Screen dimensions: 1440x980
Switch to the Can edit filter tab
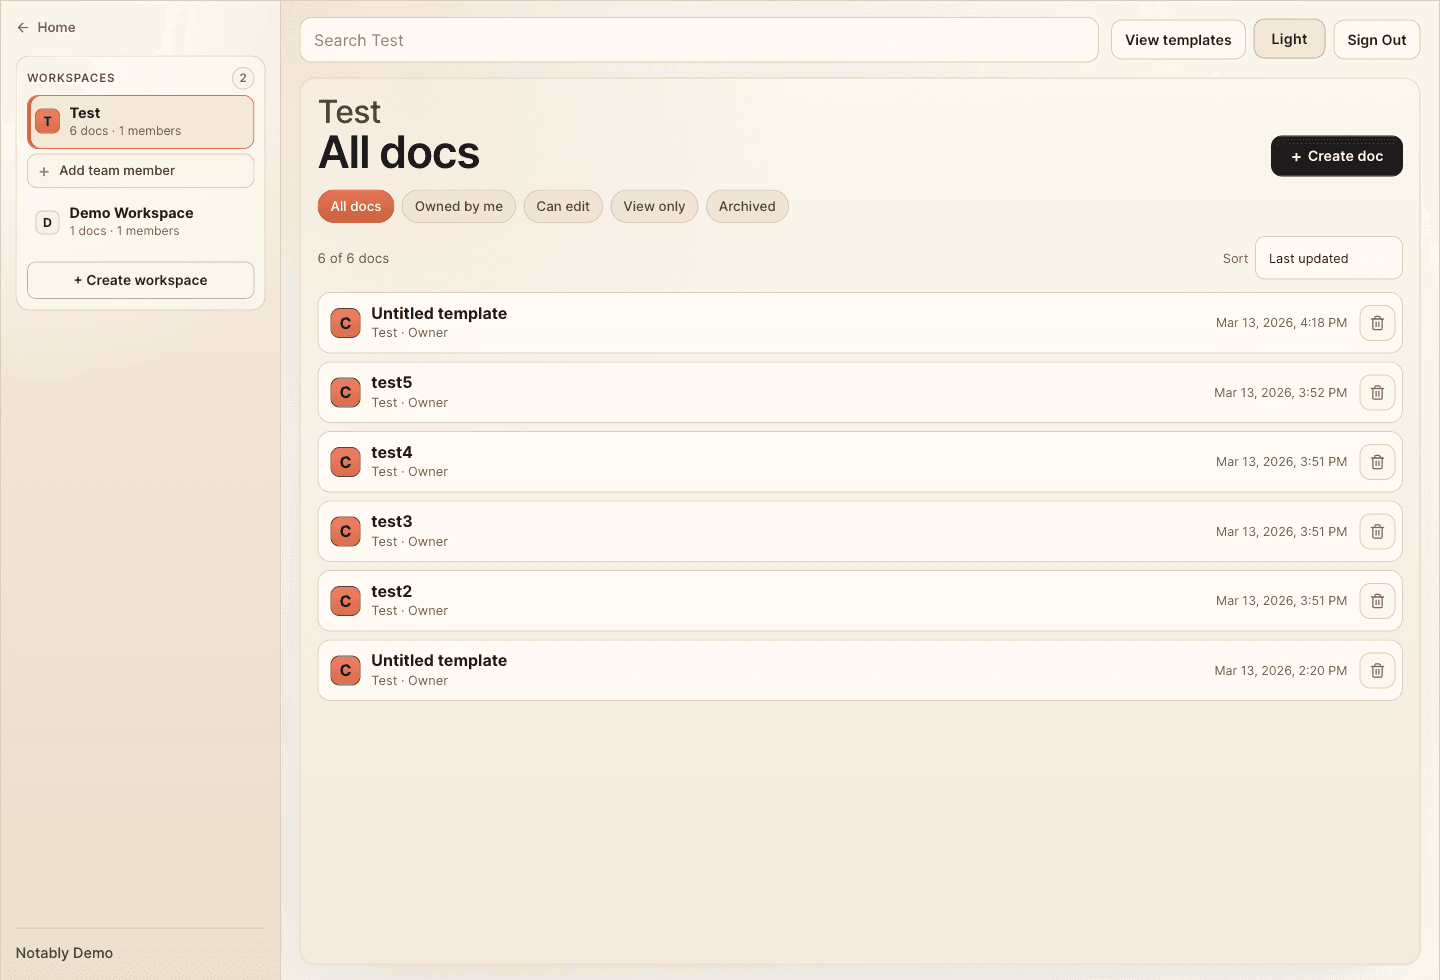tap(563, 206)
